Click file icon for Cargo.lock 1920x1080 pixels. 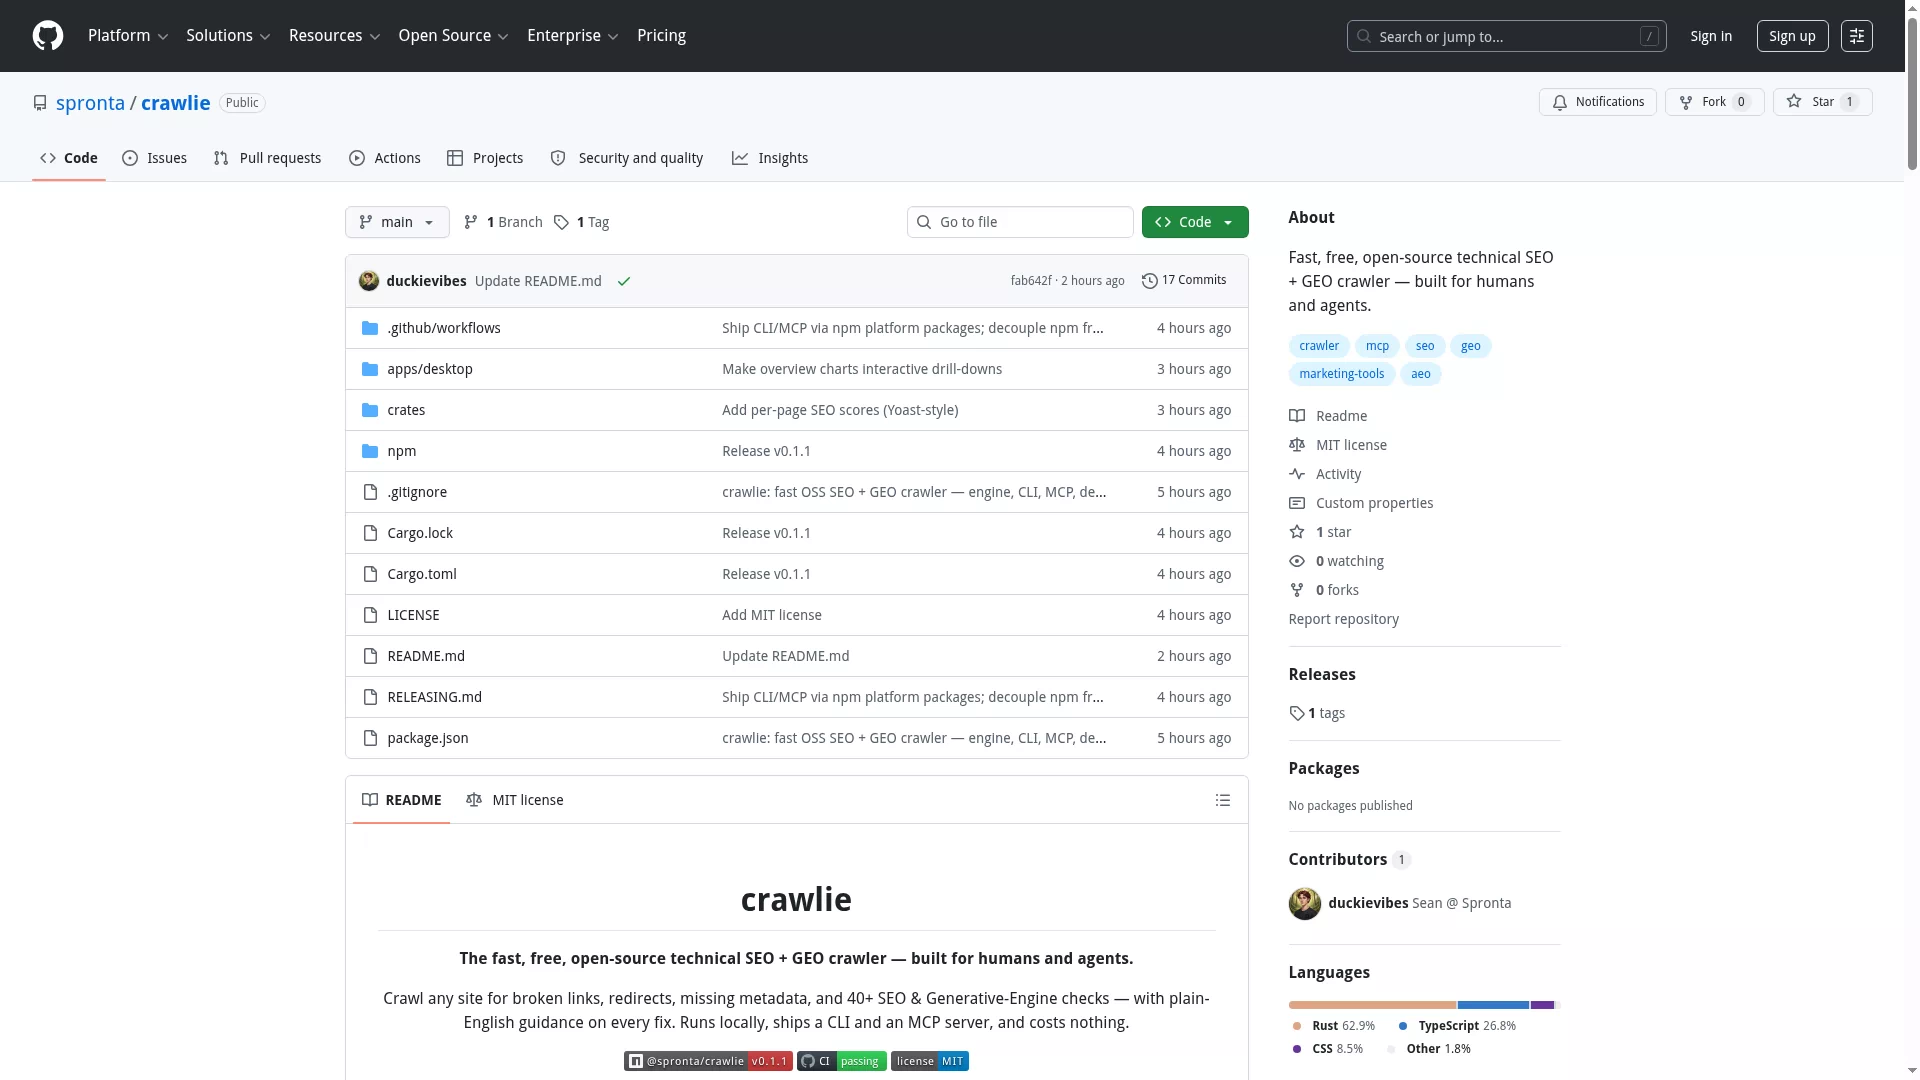pyautogui.click(x=370, y=533)
